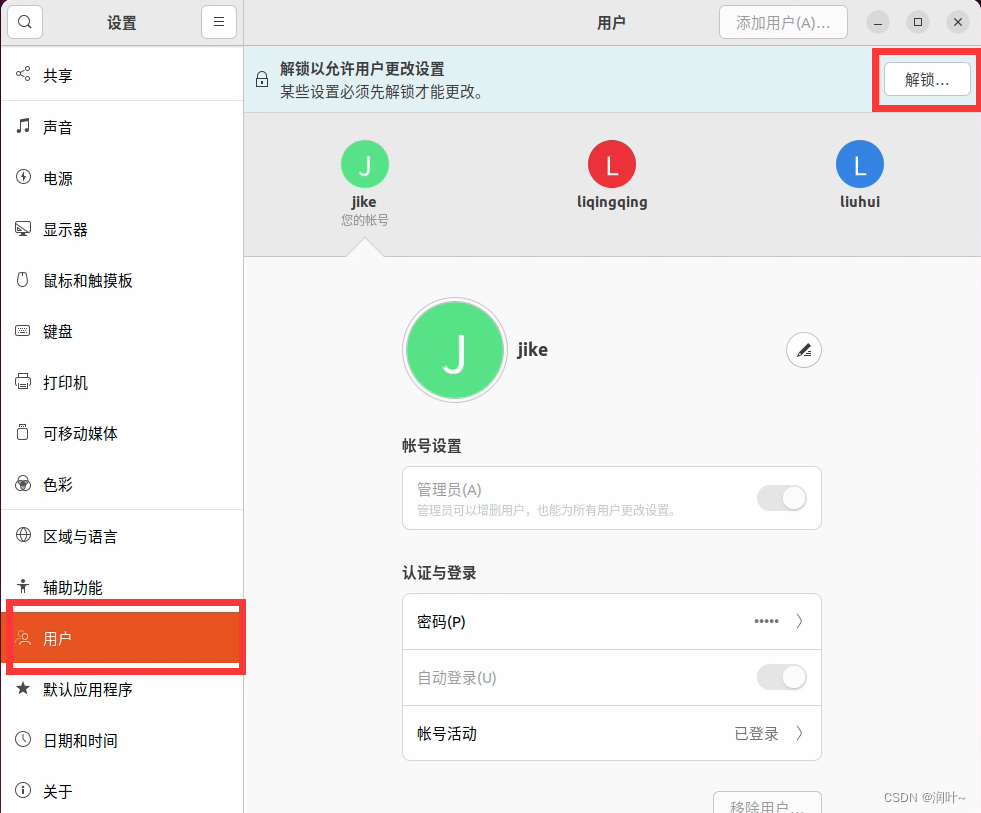Click the 您的帐号 label under jike
Image resolution: width=981 pixels, height=813 pixels.
pos(365,220)
